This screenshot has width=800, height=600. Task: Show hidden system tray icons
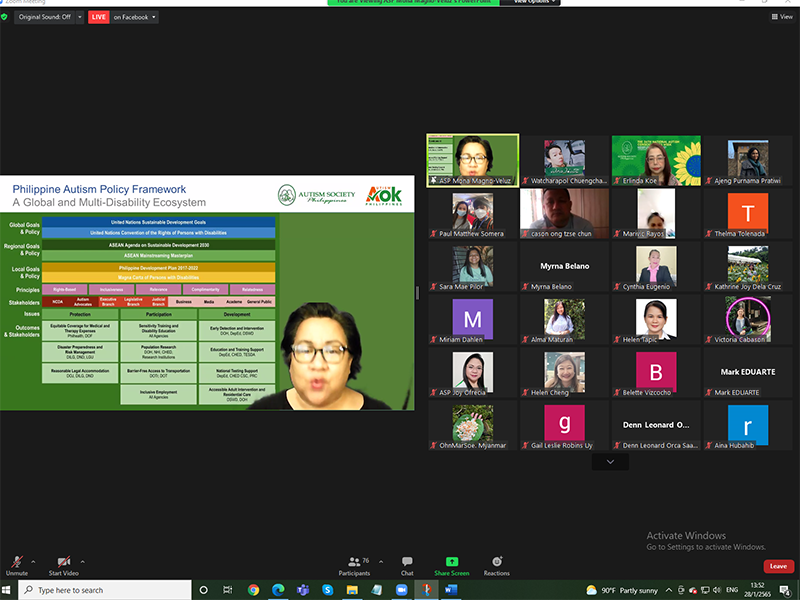coord(669,590)
